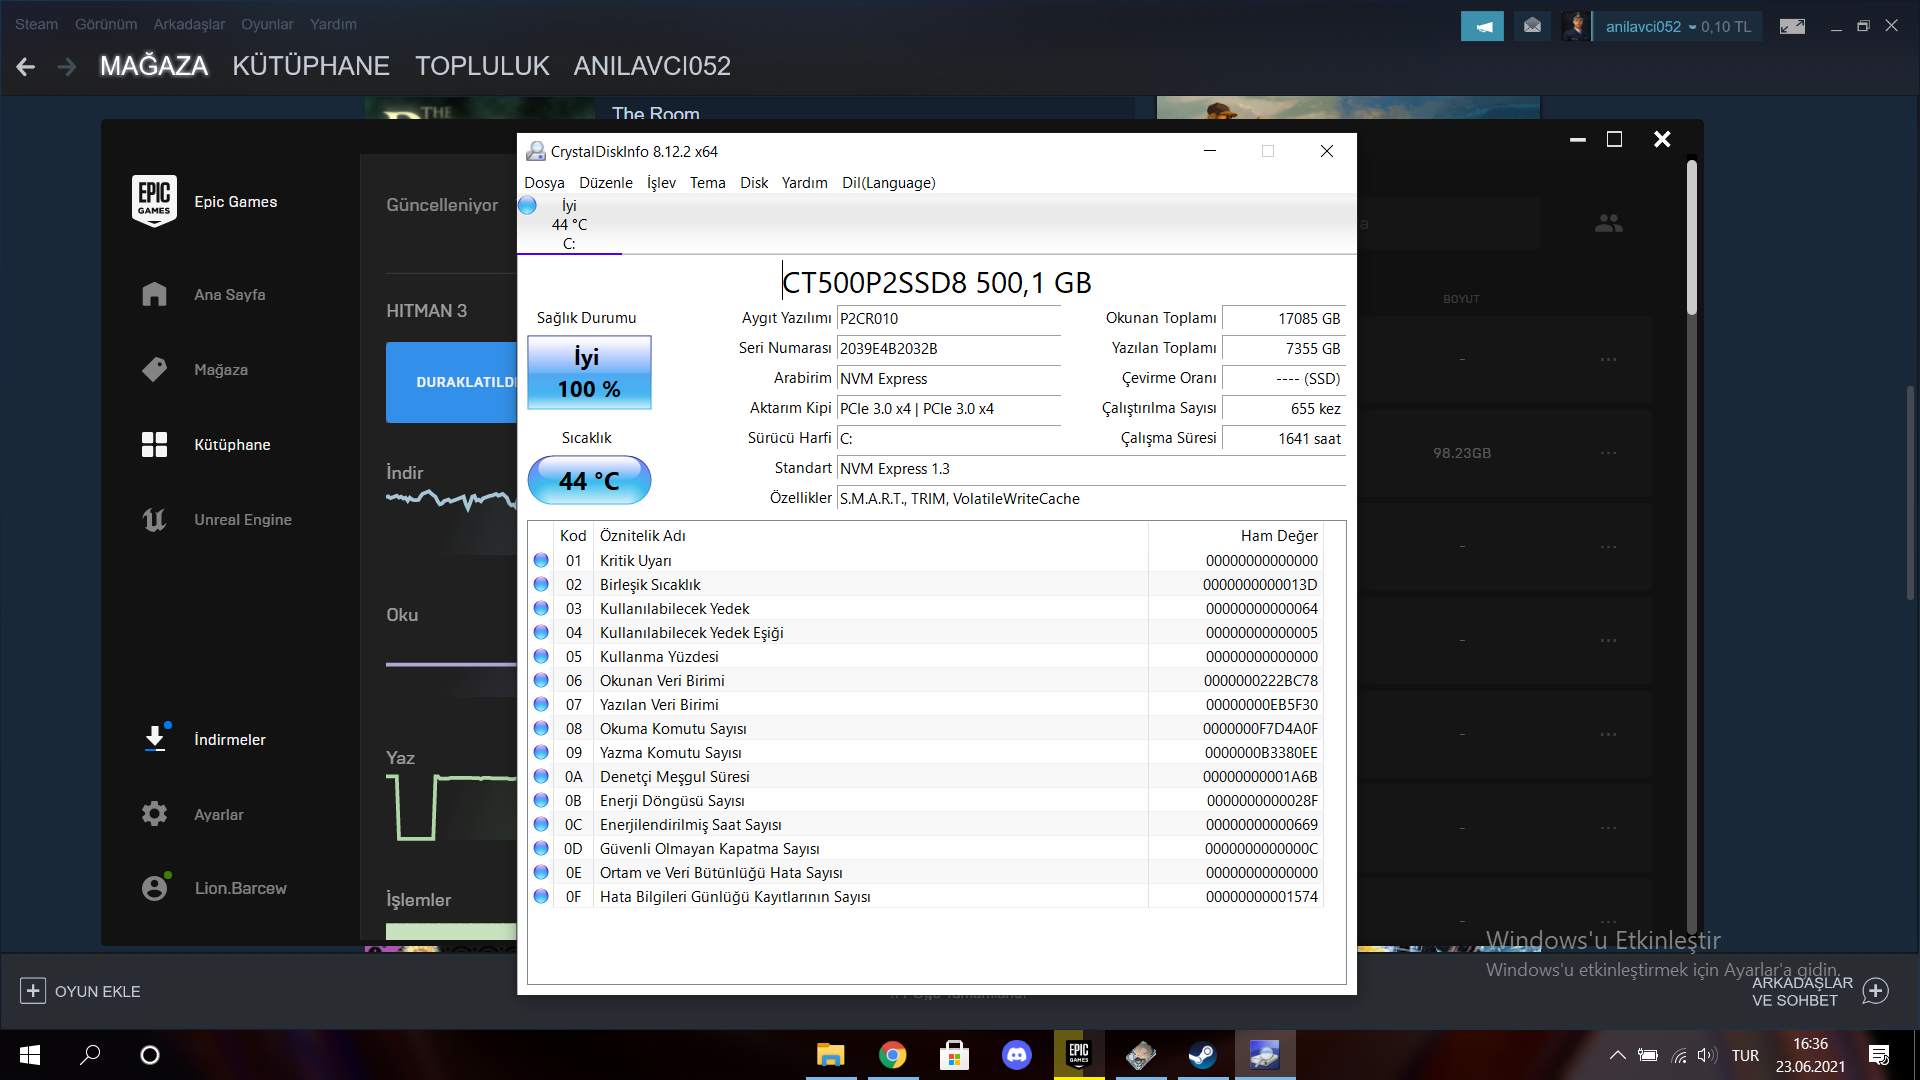Open Mağaza tag icon in Epic launcher

tap(154, 370)
